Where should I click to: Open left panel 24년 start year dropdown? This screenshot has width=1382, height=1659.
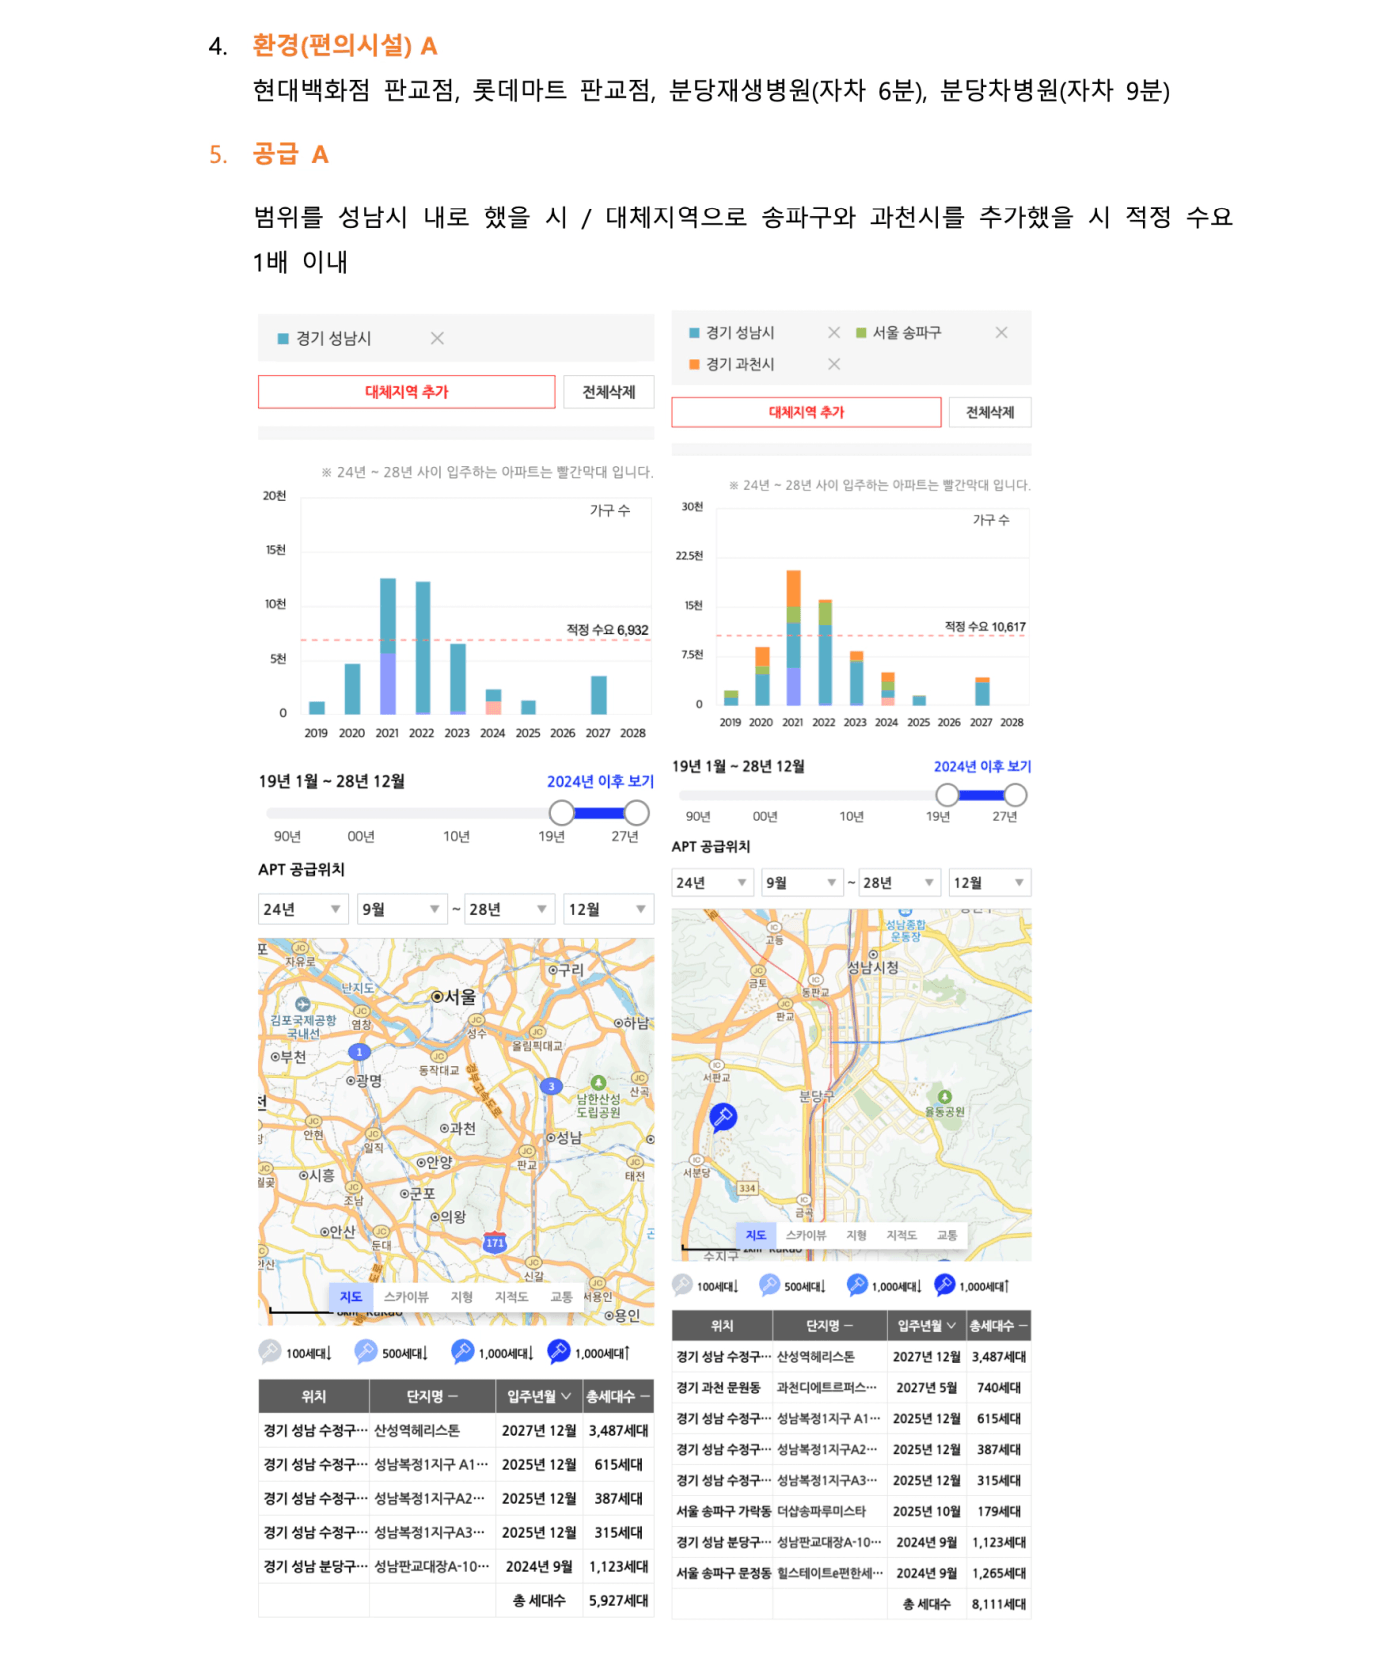(302, 909)
